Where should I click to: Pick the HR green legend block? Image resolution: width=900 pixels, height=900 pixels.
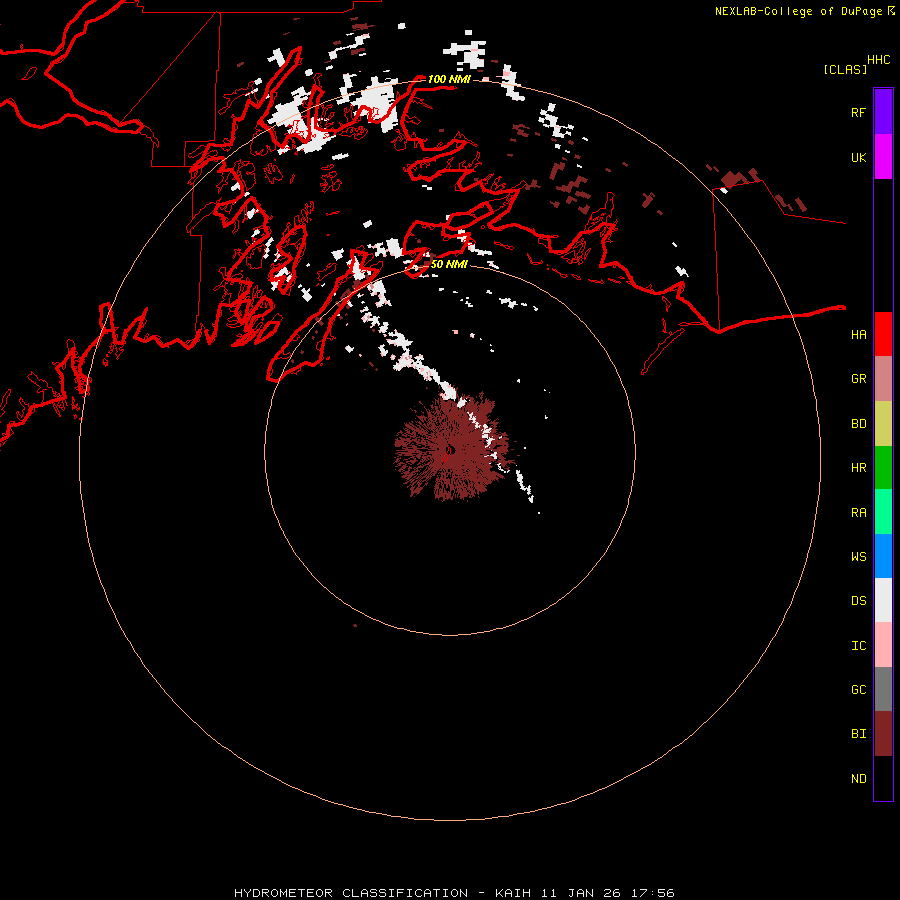click(x=883, y=468)
